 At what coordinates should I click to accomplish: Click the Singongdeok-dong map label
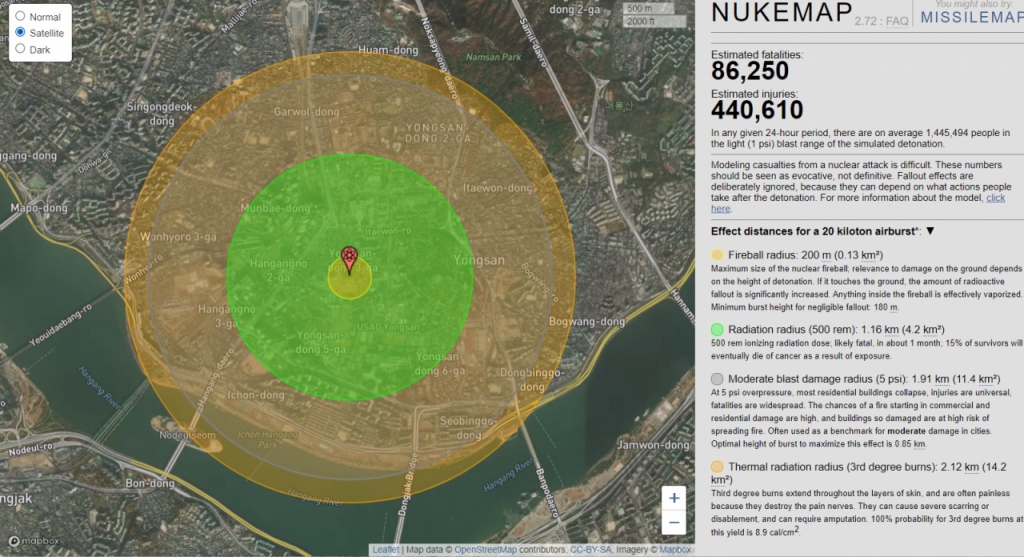[x=161, y=114]
